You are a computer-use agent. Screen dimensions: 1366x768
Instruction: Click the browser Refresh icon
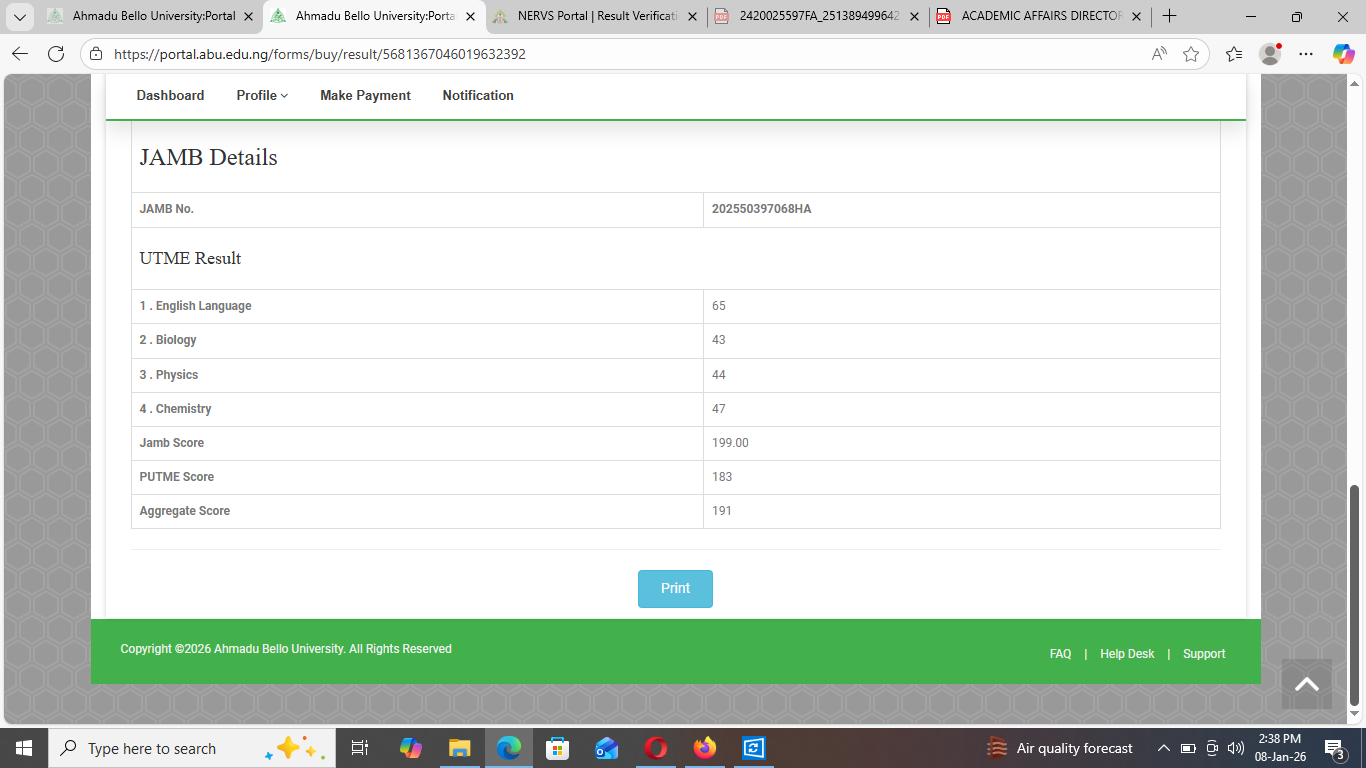tap(56, 54)
